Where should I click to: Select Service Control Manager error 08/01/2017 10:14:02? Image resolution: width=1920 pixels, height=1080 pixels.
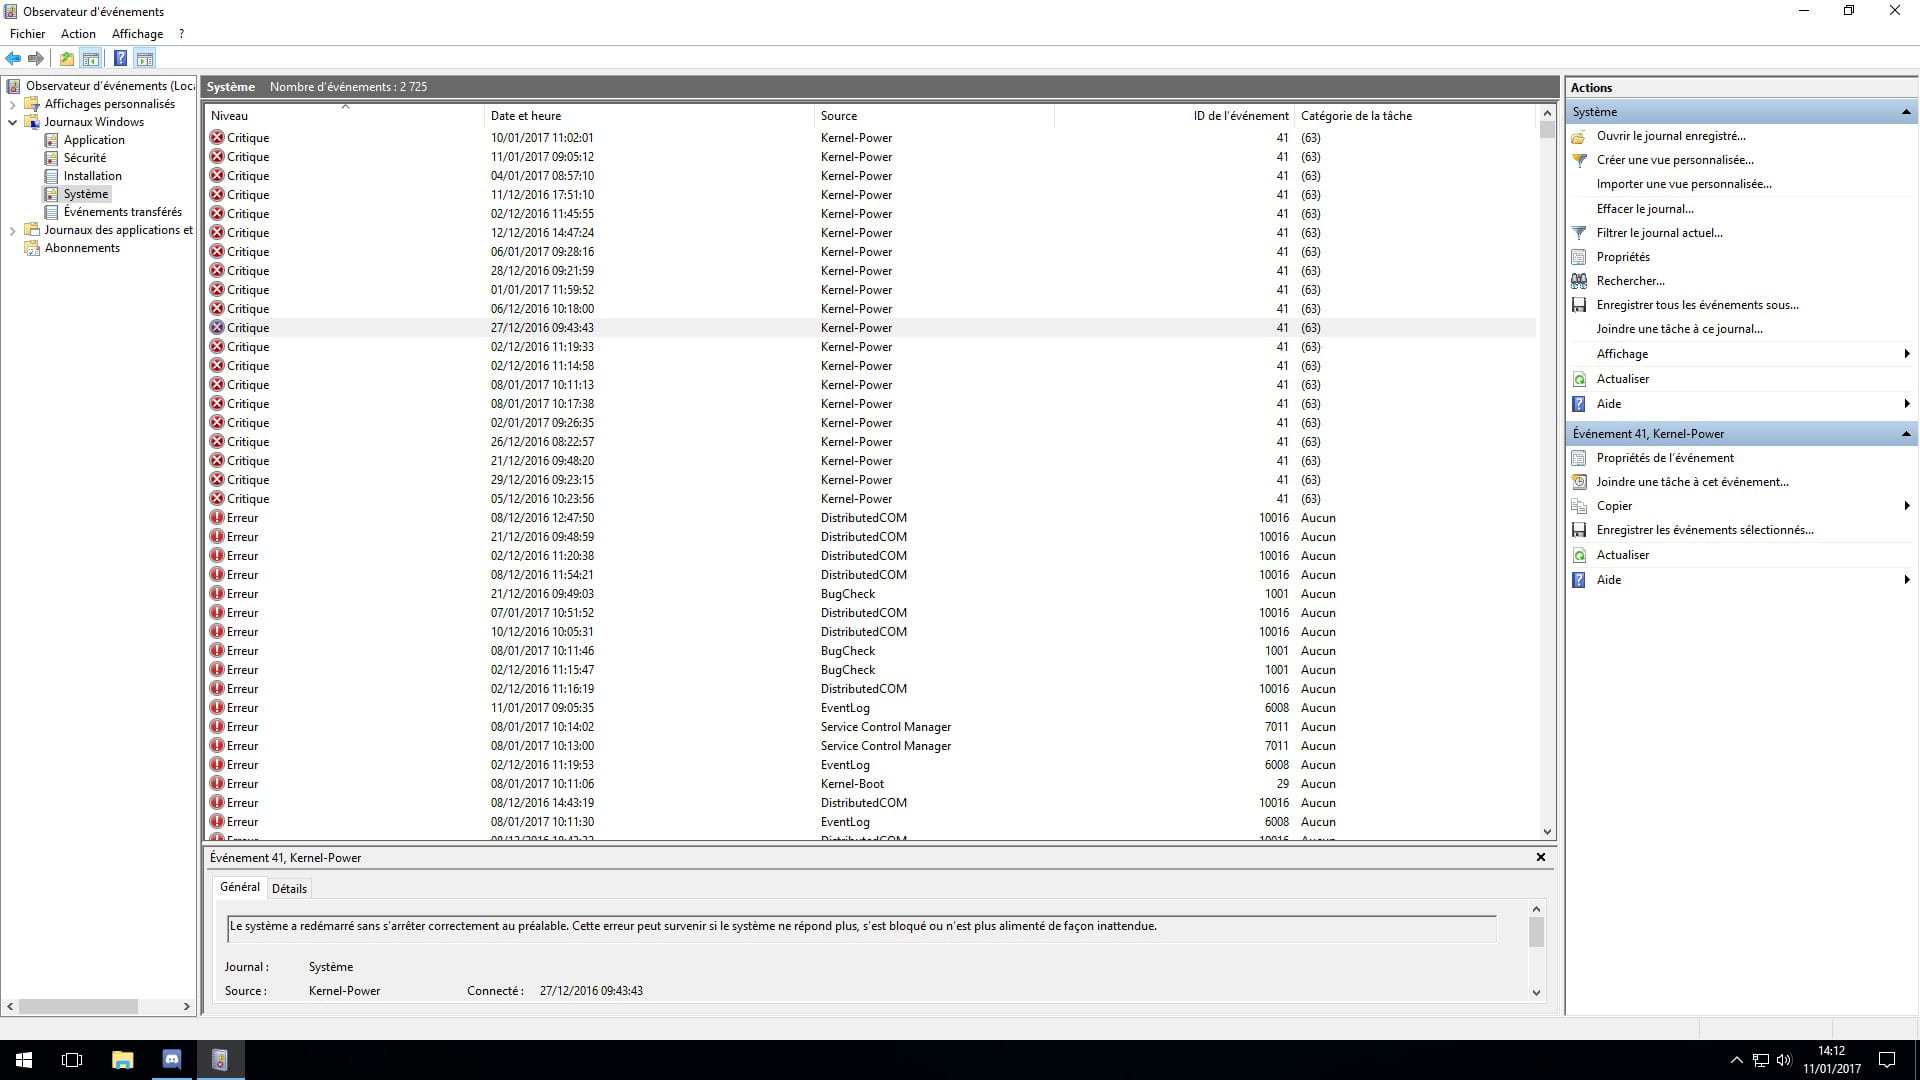click(x=870, y=727)
